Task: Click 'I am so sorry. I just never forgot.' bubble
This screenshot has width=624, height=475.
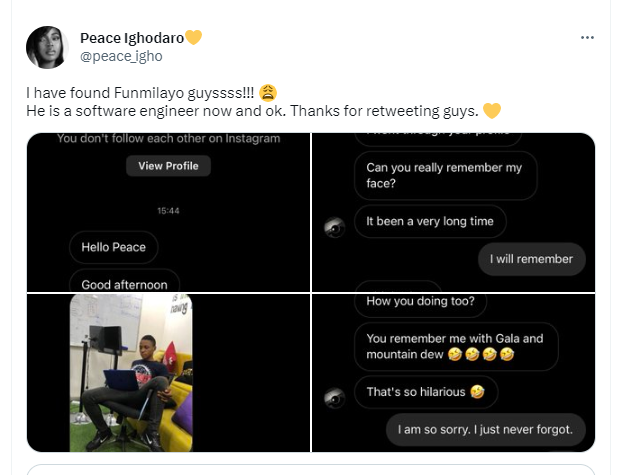Action: (x=485, y=430)
